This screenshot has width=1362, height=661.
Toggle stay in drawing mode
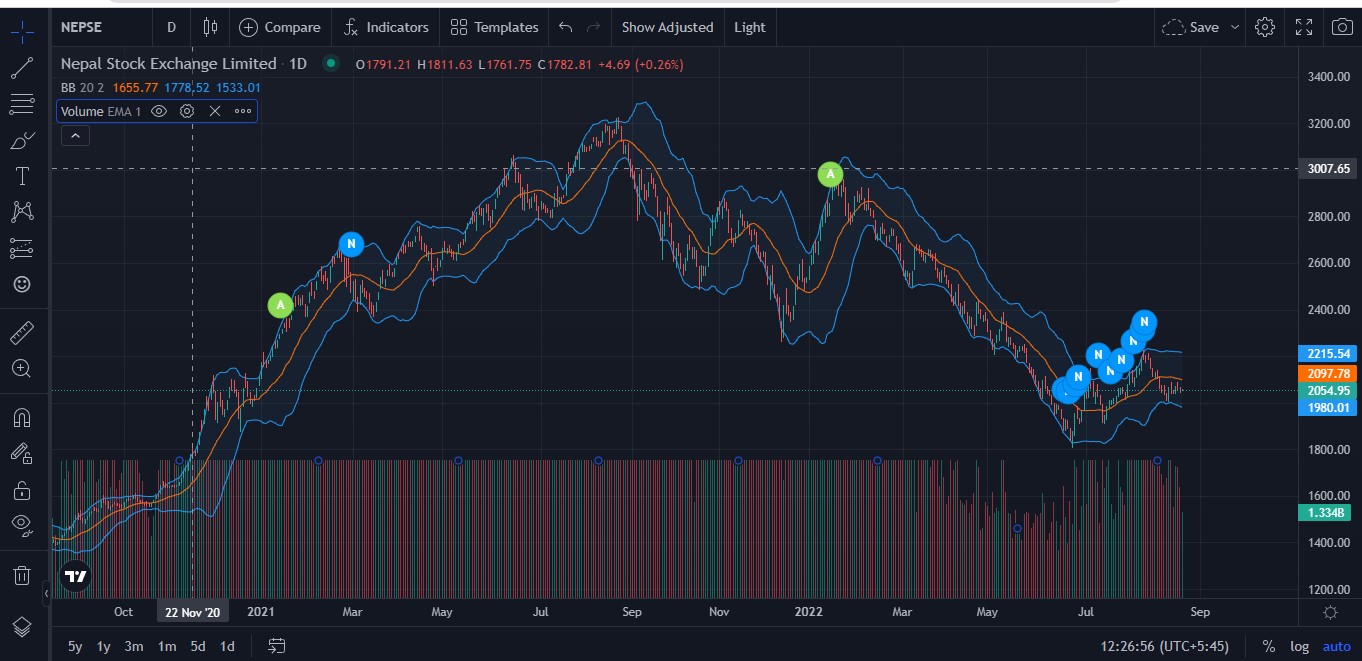[22, 453]
